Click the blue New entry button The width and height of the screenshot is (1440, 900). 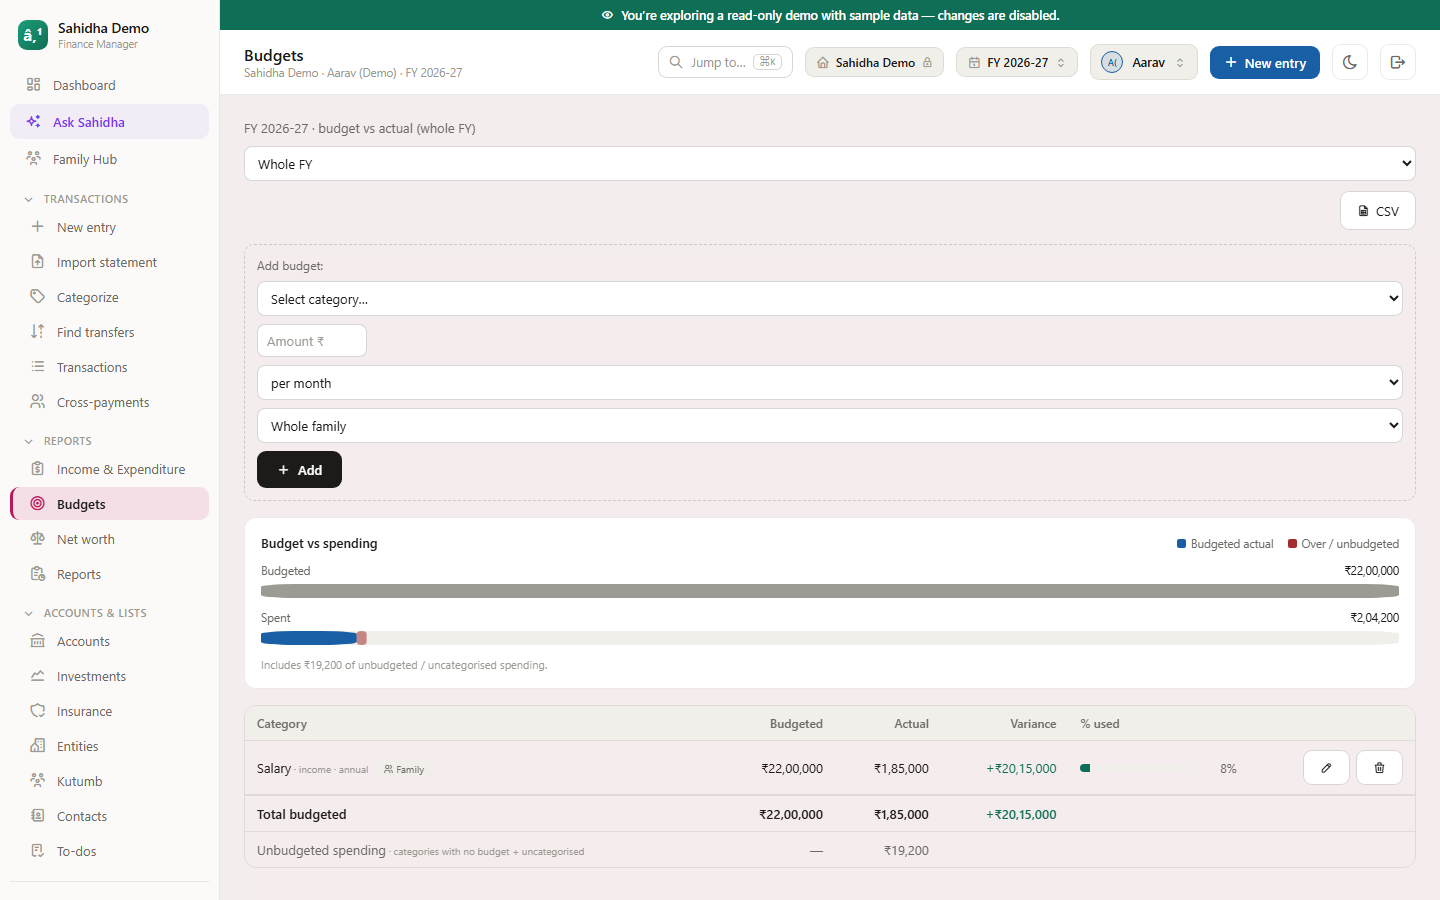(x=1265, y=62)
